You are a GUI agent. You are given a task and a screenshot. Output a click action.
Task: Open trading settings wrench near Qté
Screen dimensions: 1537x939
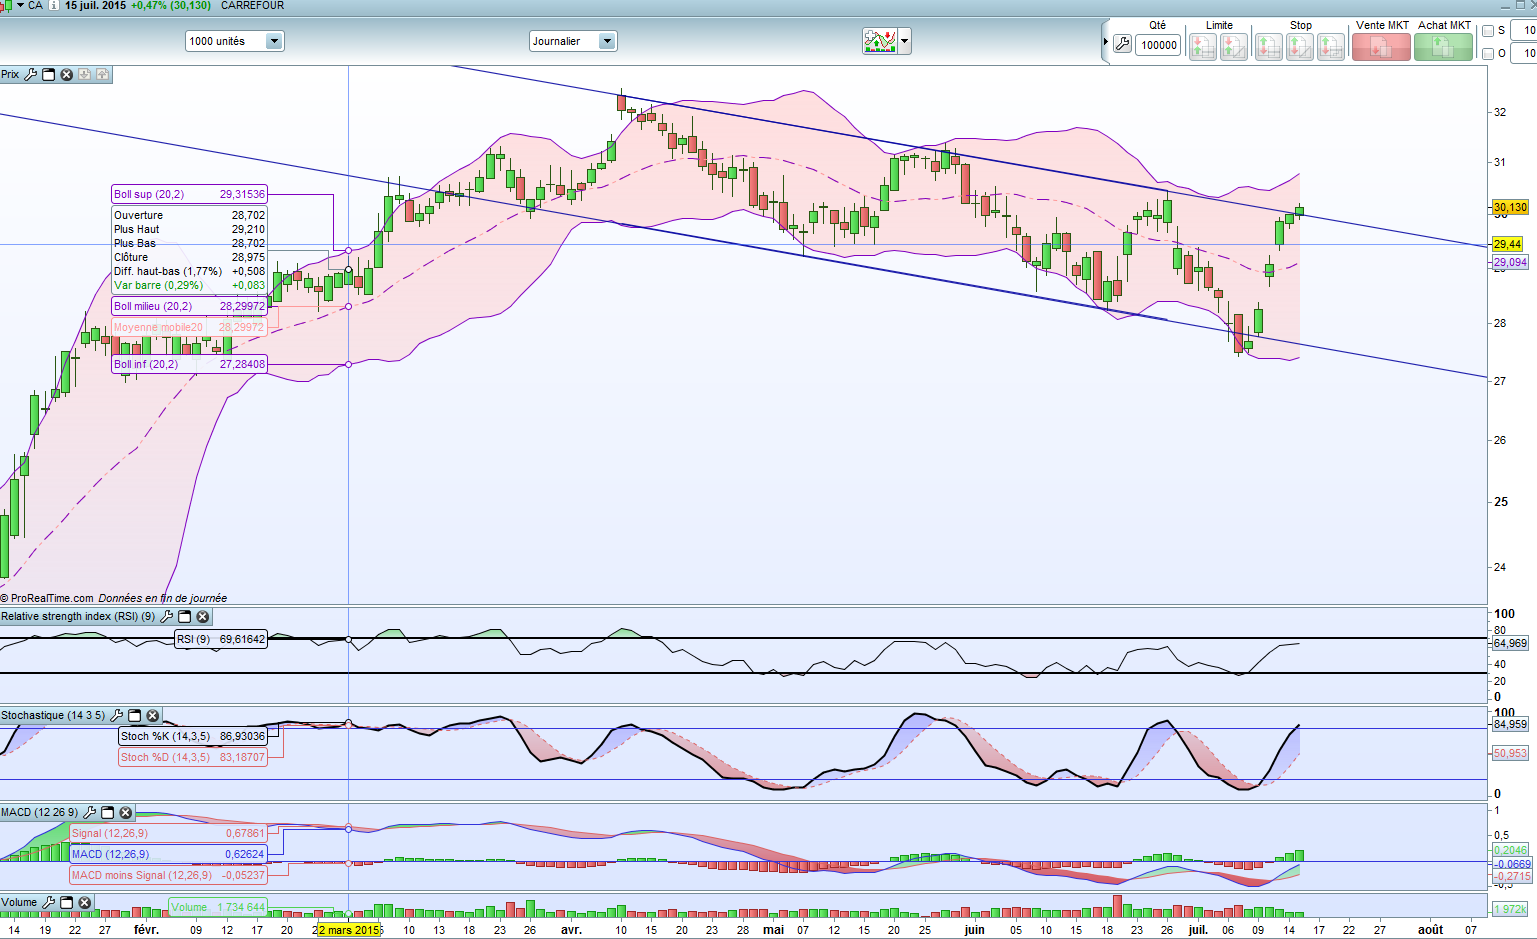coord(1122,45)
